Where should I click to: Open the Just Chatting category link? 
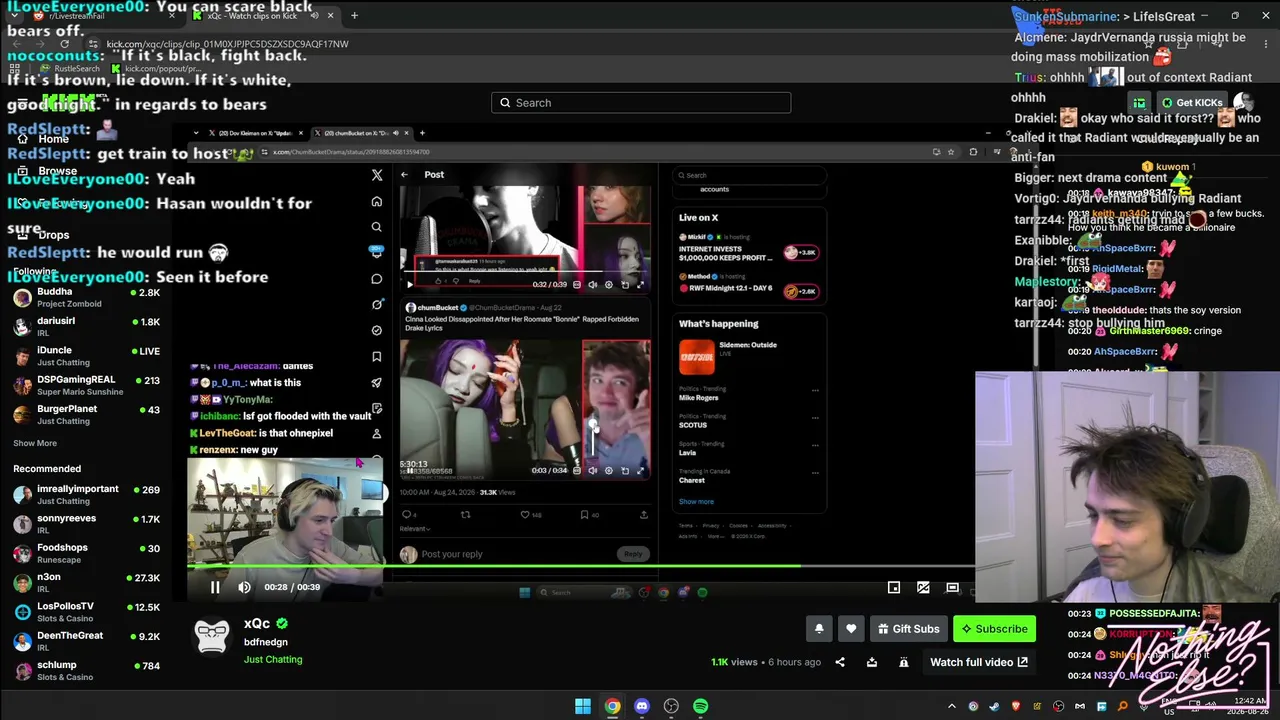coord(273,660)
